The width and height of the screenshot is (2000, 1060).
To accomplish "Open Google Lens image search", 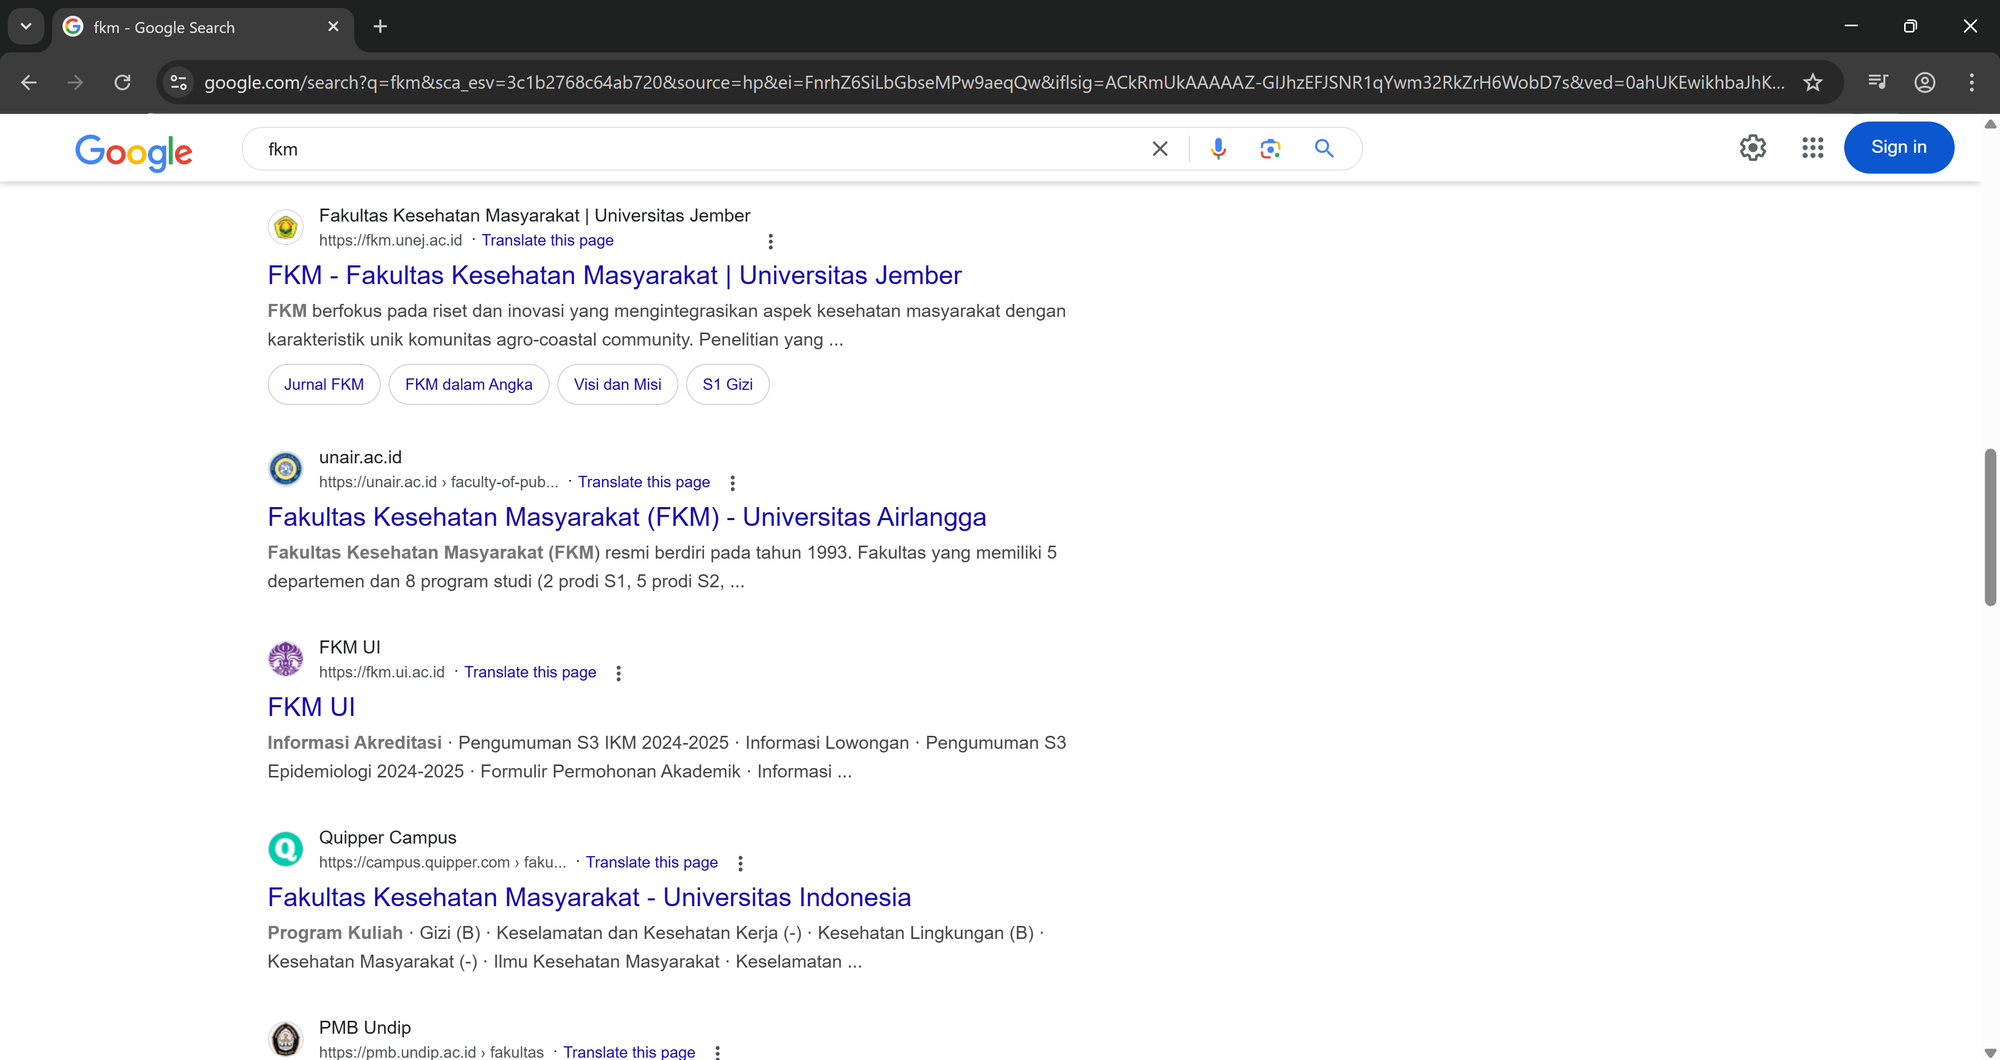I will point(1270,149).
